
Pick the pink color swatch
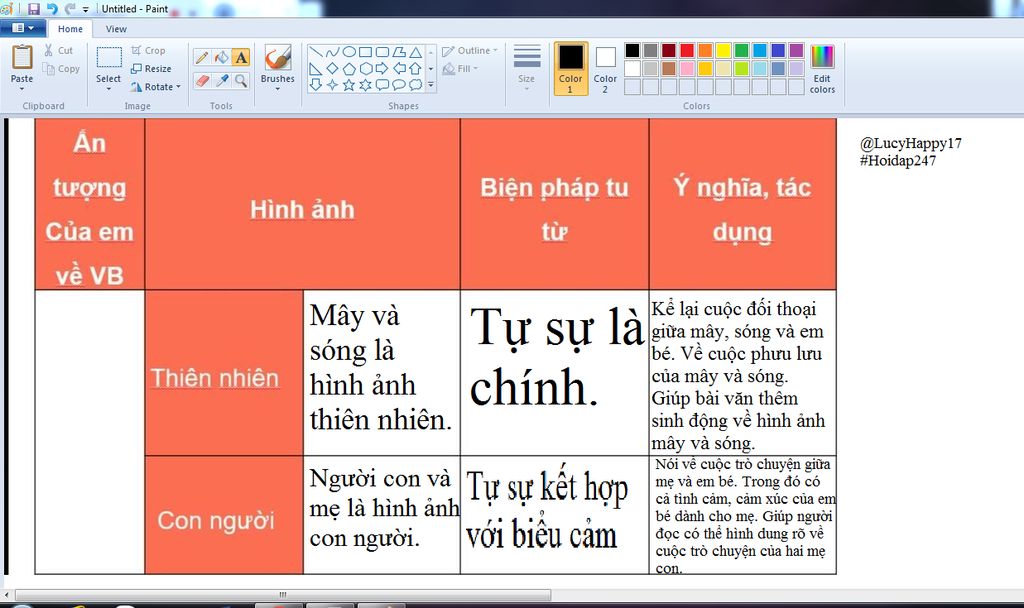[687, 69]
